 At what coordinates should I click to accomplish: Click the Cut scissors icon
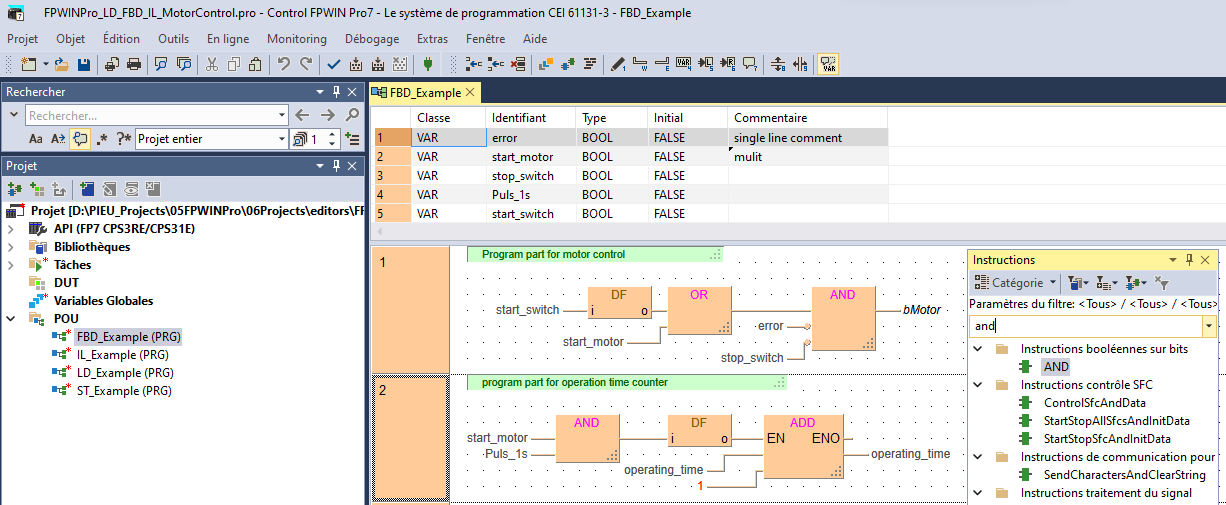pyautogui.click(x=211, y=65)
